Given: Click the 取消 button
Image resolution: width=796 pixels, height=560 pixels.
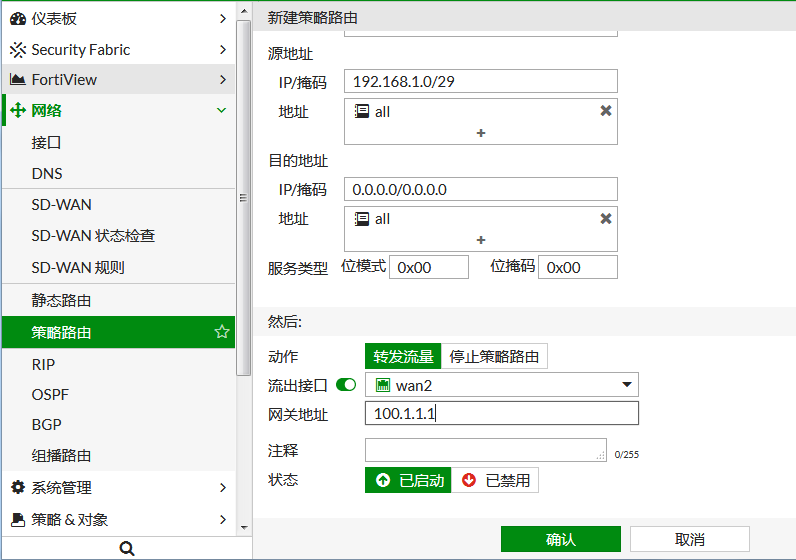Looking at the screenshot, I should pyautogui.click(x=690, y=539).
